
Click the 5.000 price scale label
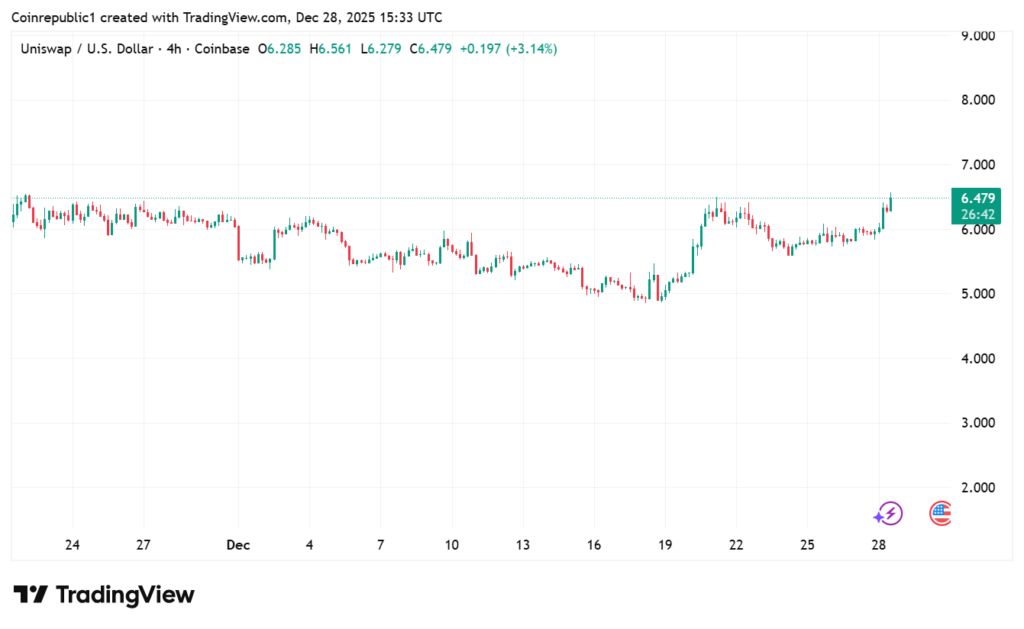[977, 294]
